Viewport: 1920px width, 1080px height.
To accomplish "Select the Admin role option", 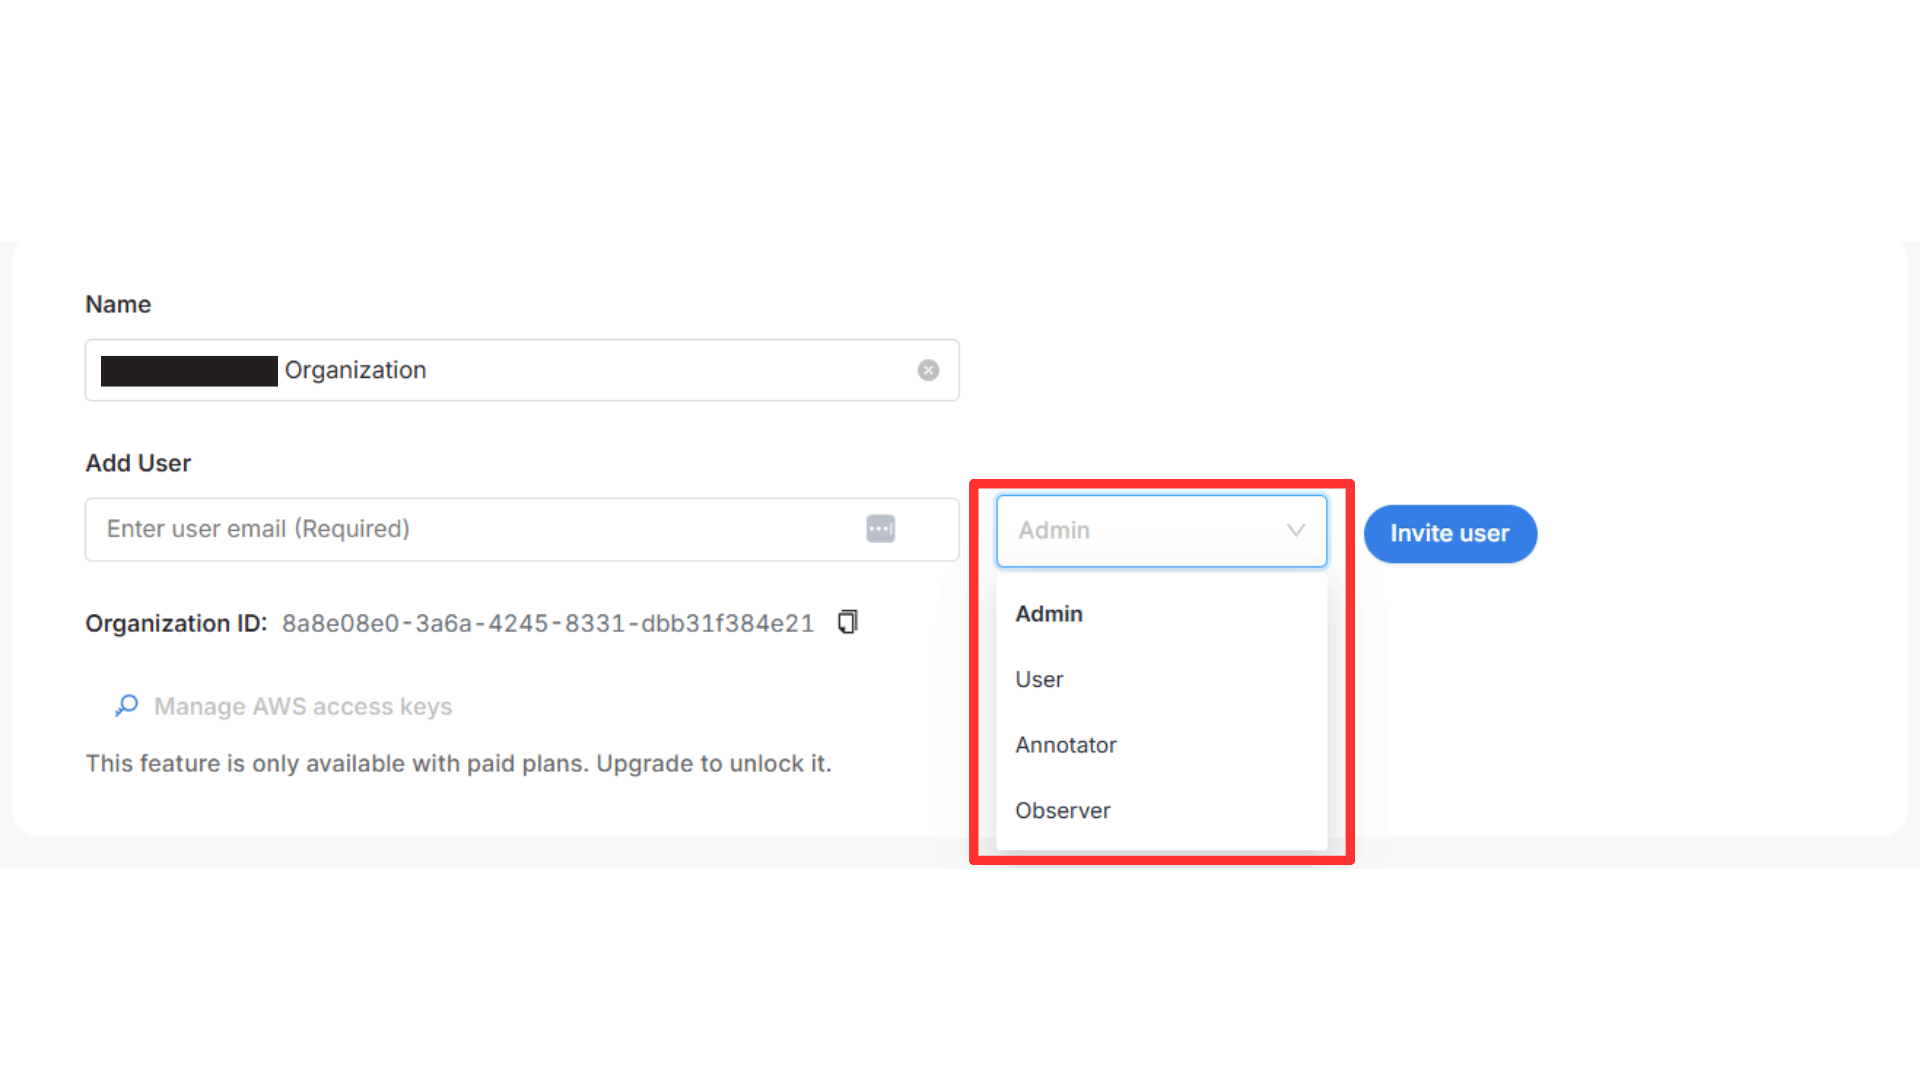I will [1049, 614].
